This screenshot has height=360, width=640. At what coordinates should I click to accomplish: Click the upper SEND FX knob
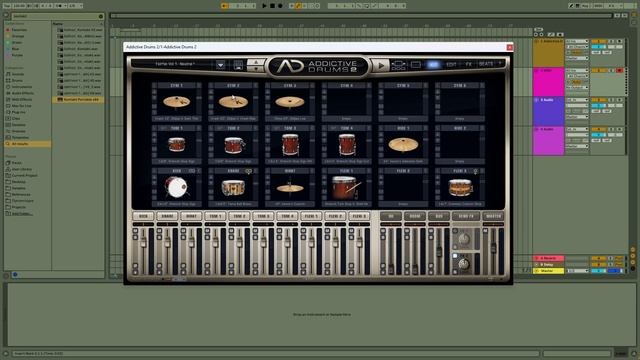[464, 240]
